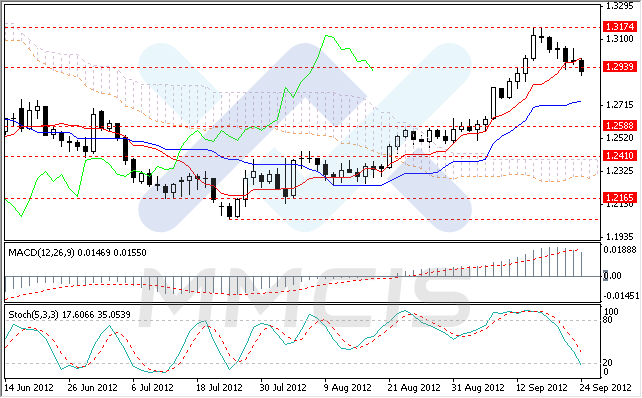Screen dimensions: 642x398
Task: Click the 6 Jul 2012 date label
Action: [x=153, y=387]
